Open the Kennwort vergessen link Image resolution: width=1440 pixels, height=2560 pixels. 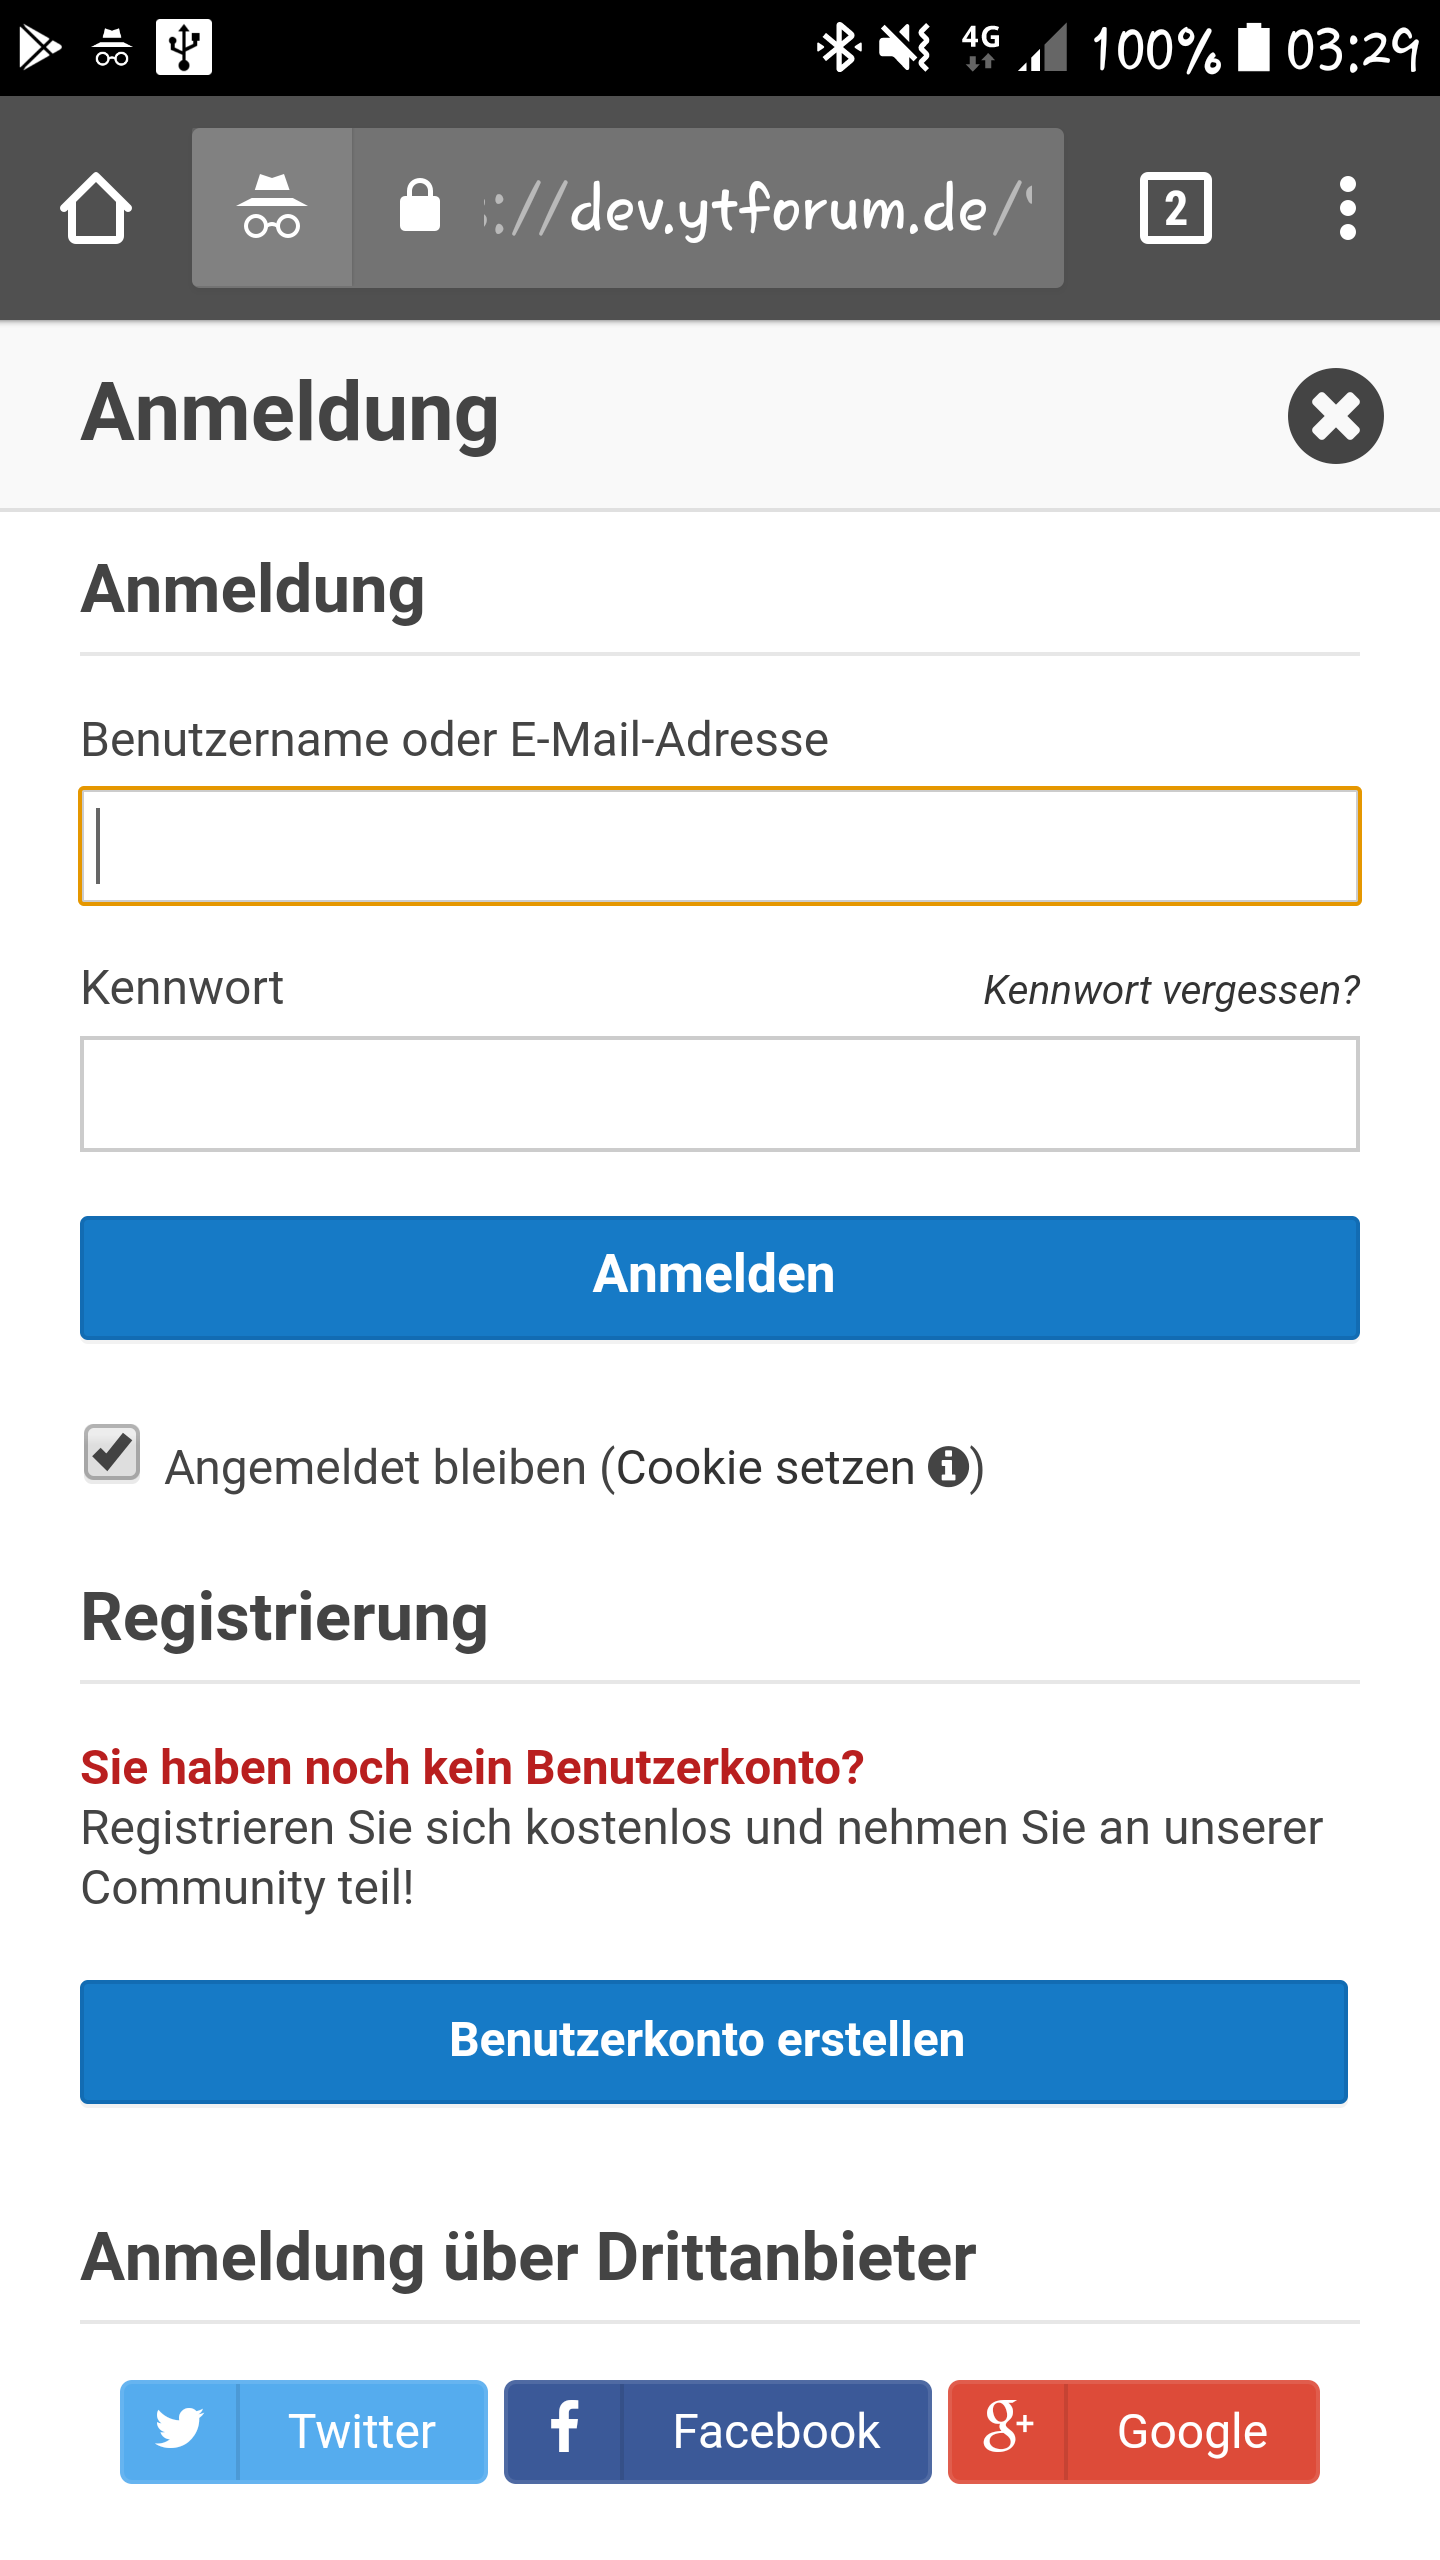1171,990
